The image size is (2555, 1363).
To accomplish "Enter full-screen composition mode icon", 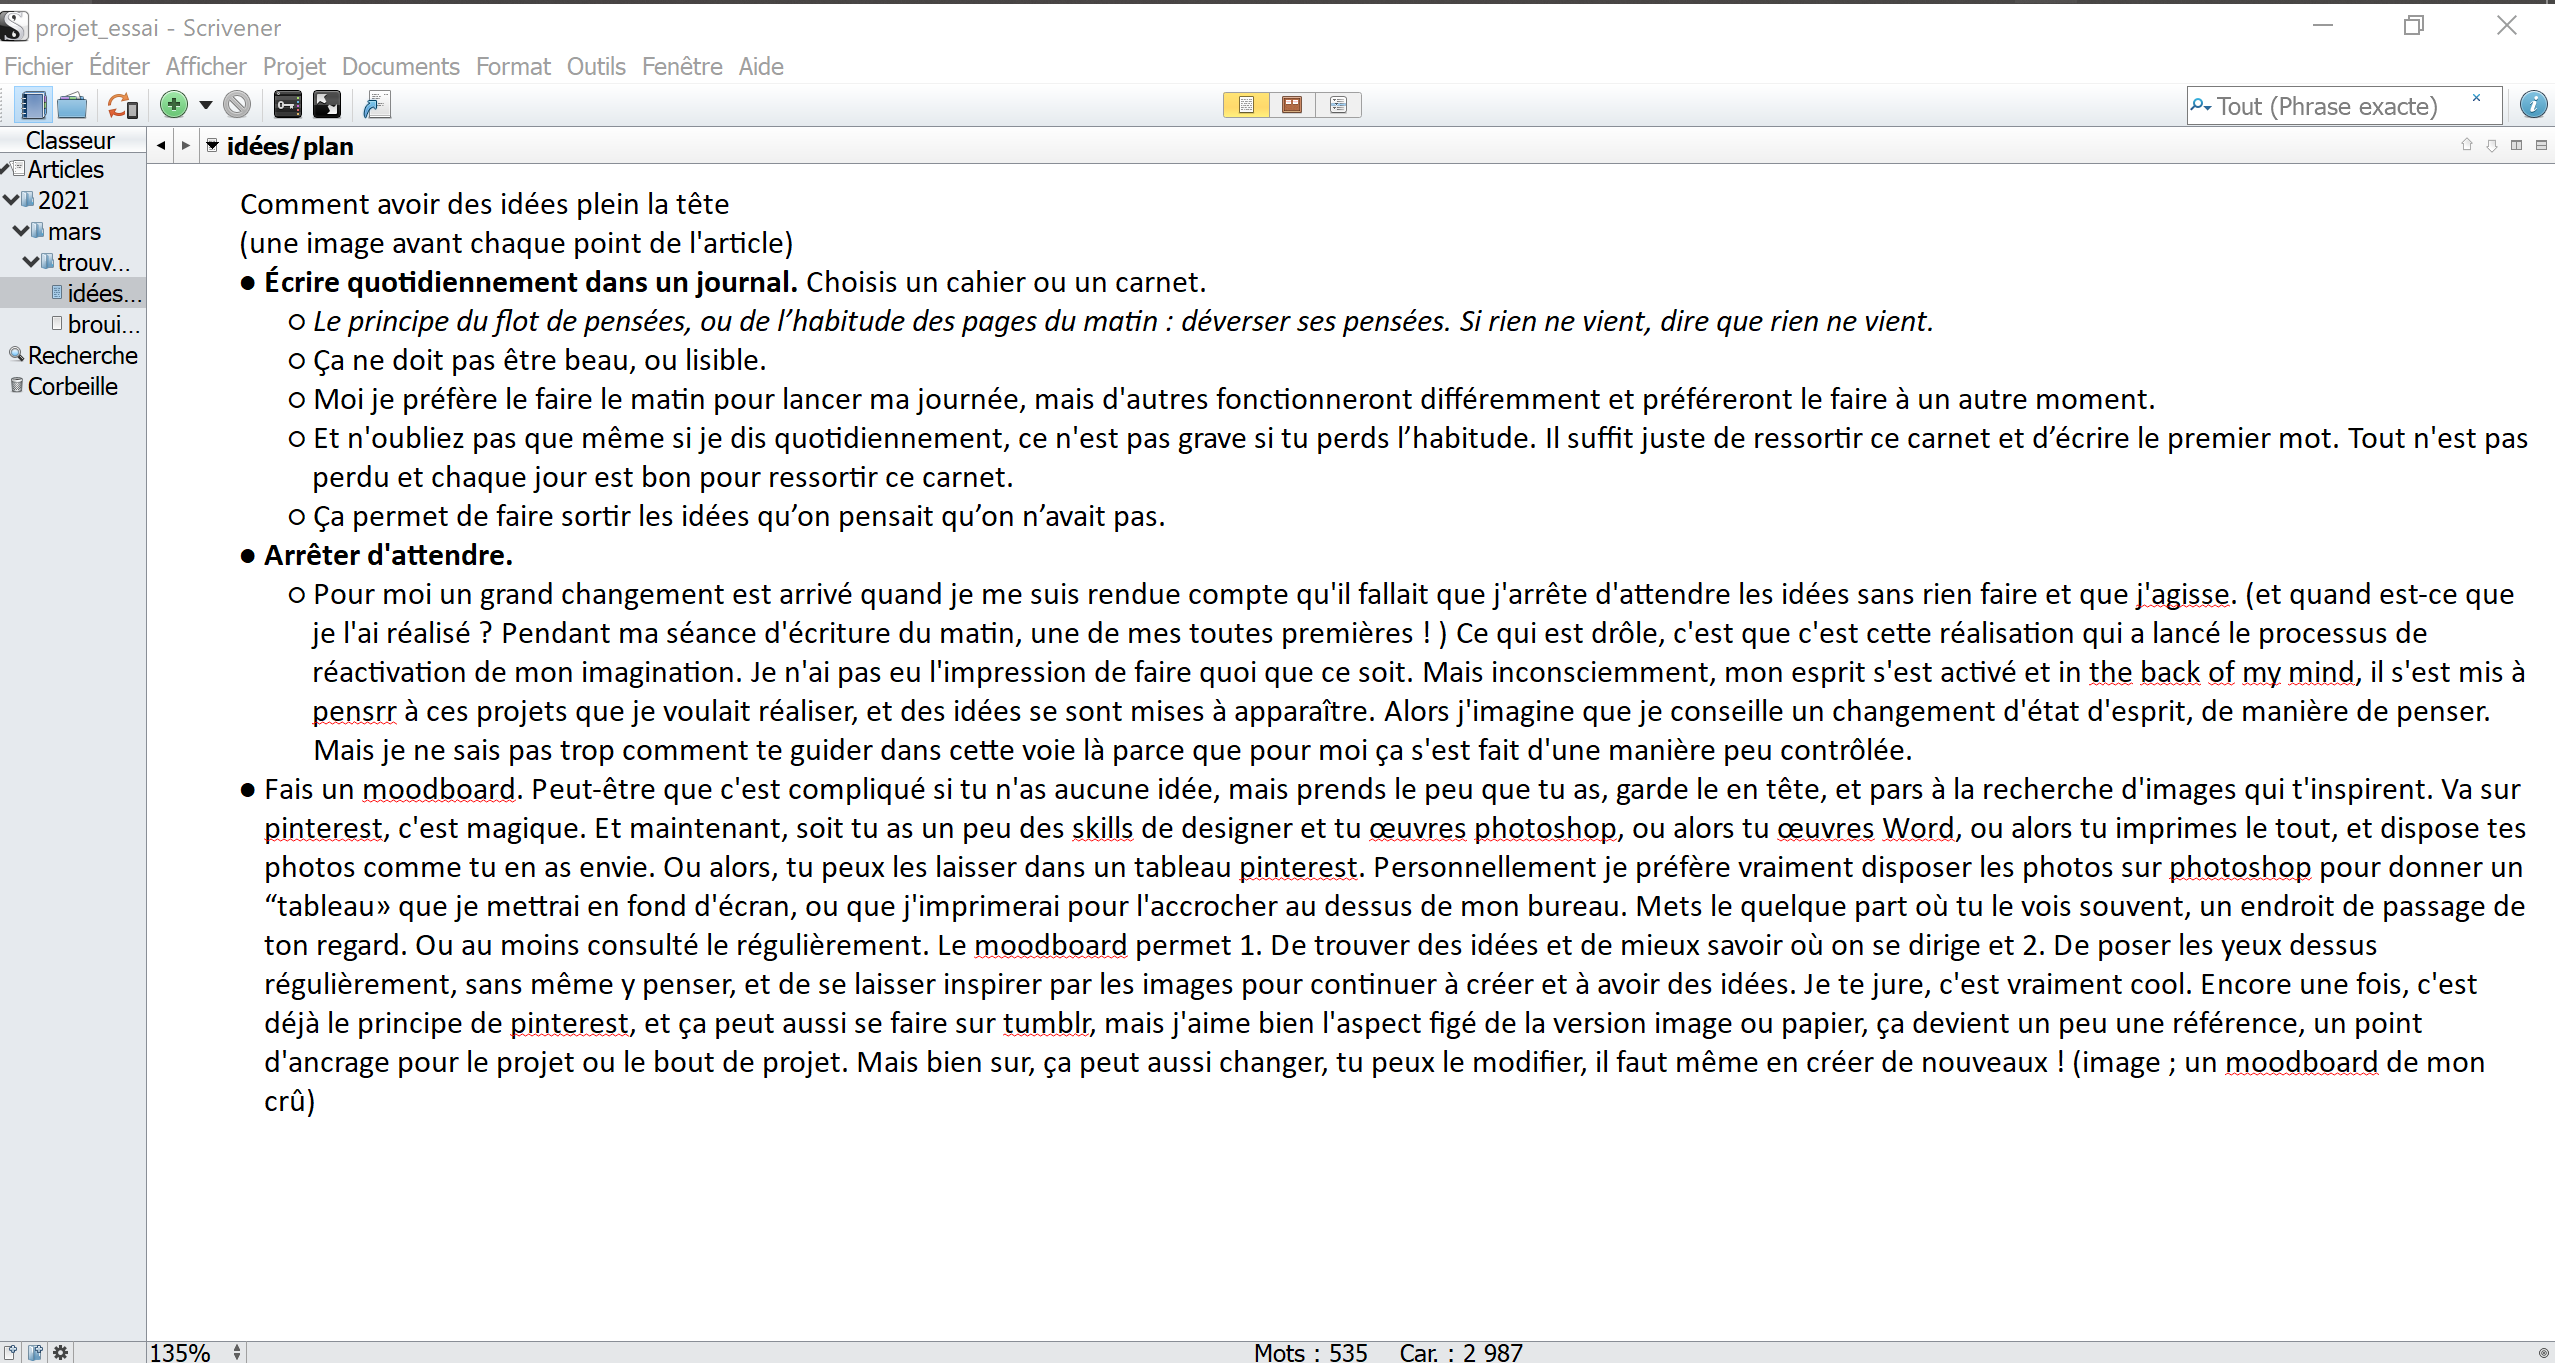I will [327, 105].
